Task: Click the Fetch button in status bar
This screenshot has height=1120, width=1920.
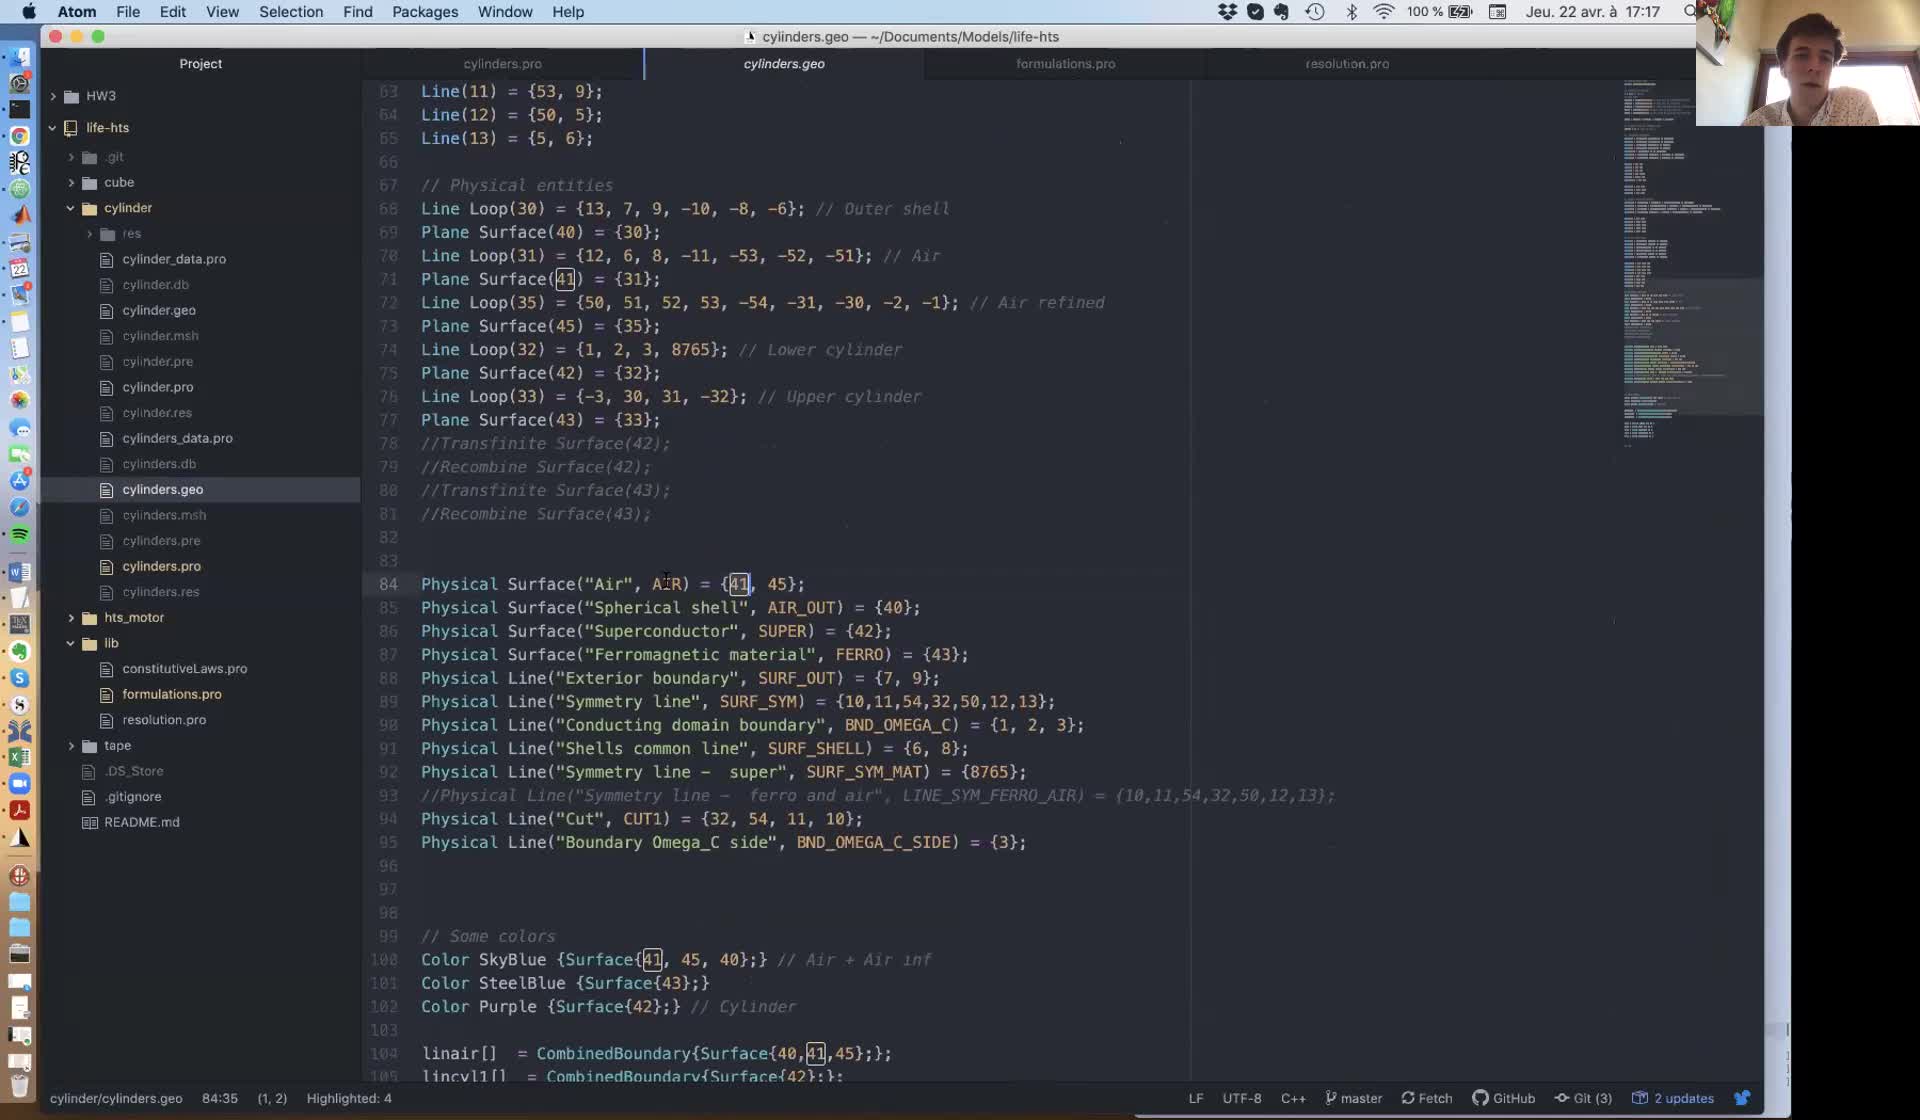Action: [1426, 1098]
